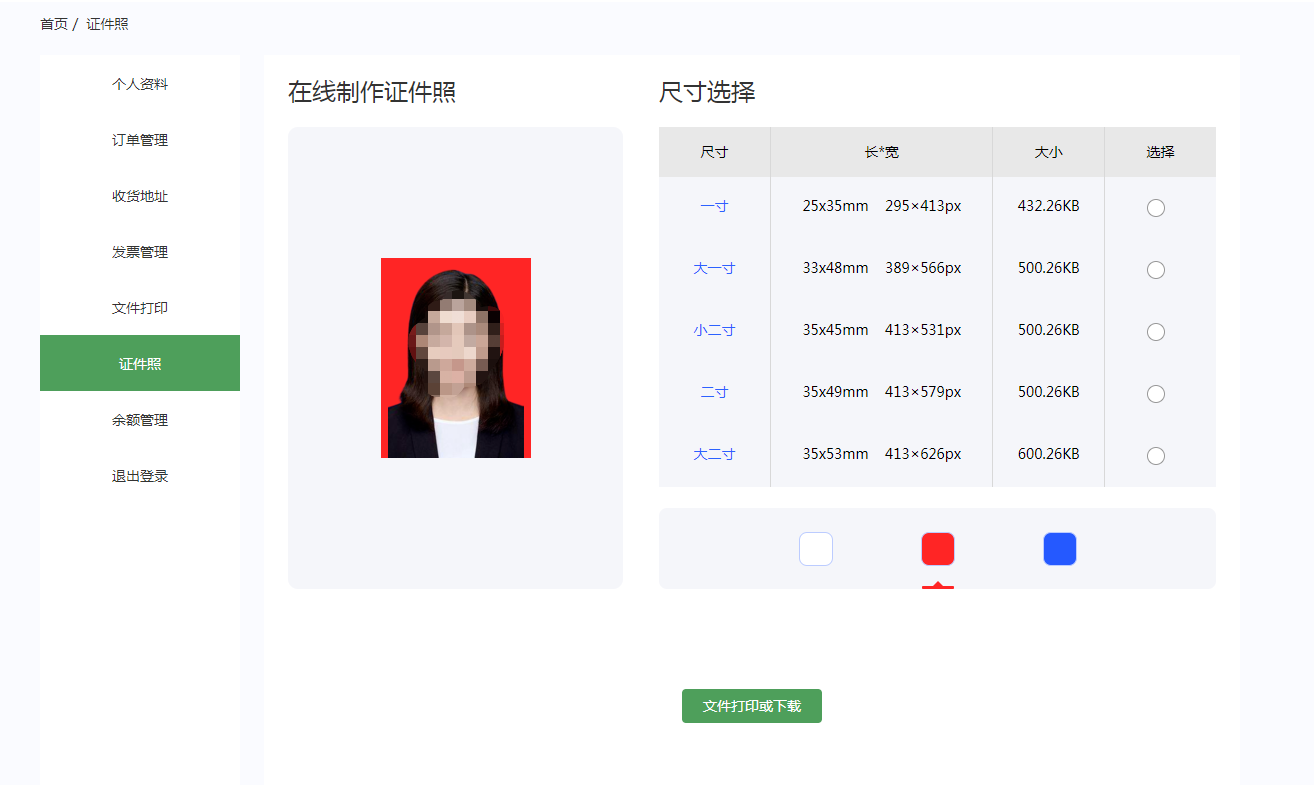Click the 小二寸 size link
This screenshot has width=1314, height=785.
pyautogui.click(x=714, y=330)
